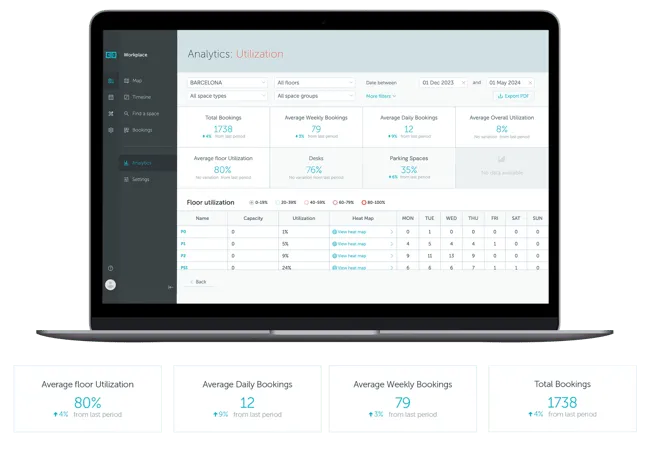Click bottom Total Bookings 1738 tile
The height and width of the screenshot is (455, 650).
pos(563,399)
